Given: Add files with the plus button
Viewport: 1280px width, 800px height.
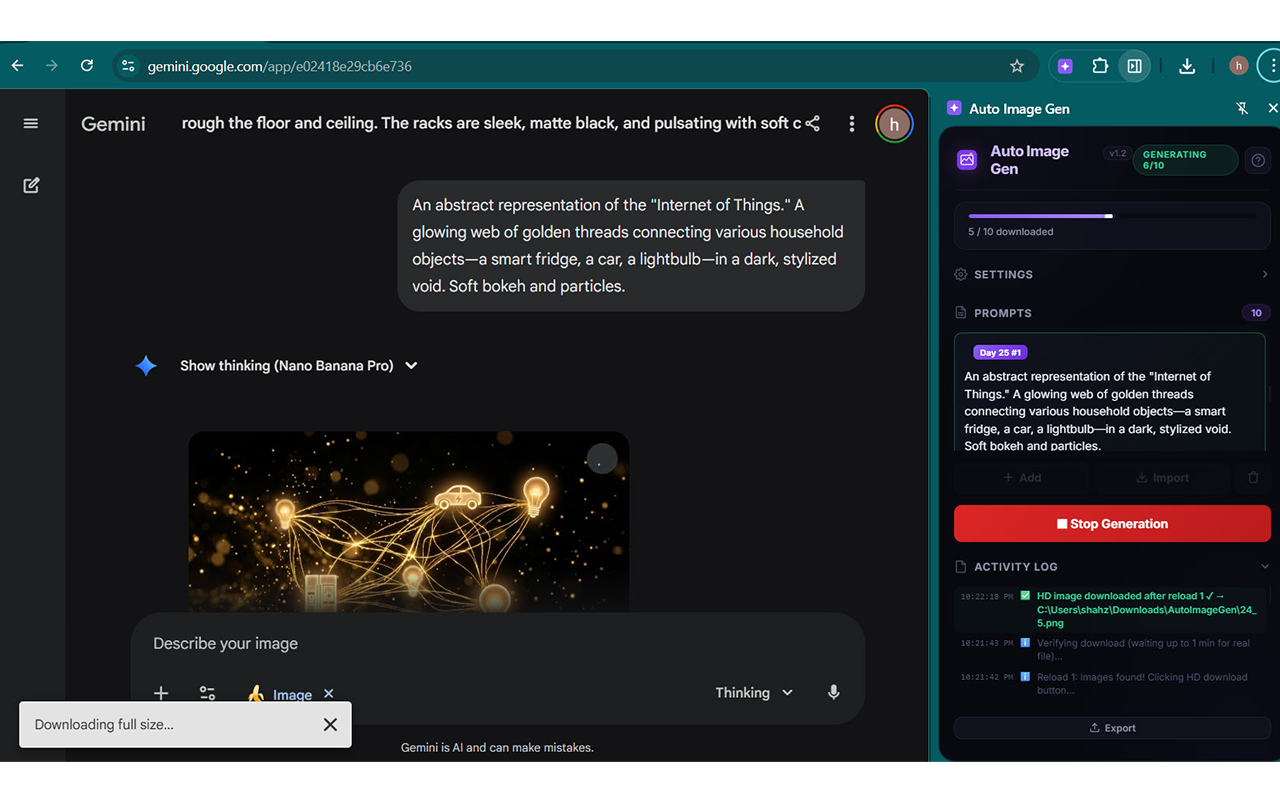Looking at the screenshot, I should coord(161,693).
